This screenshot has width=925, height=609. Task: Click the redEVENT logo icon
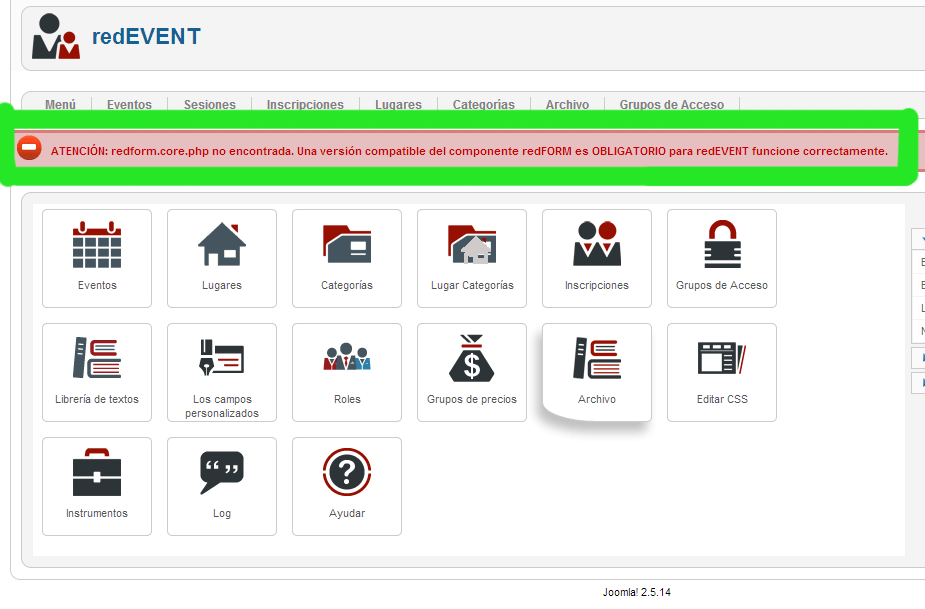click(55, 37)
